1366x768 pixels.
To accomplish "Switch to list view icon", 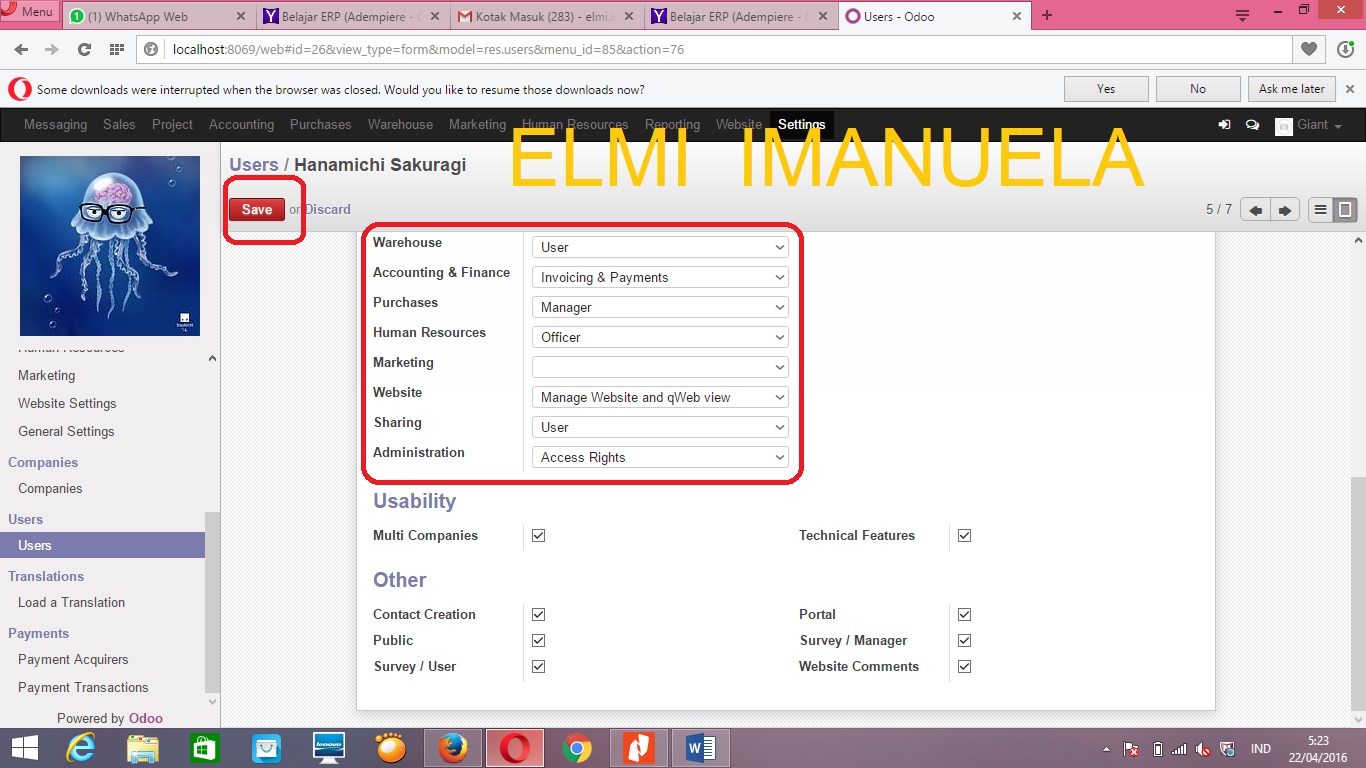I will (1320, 210).
